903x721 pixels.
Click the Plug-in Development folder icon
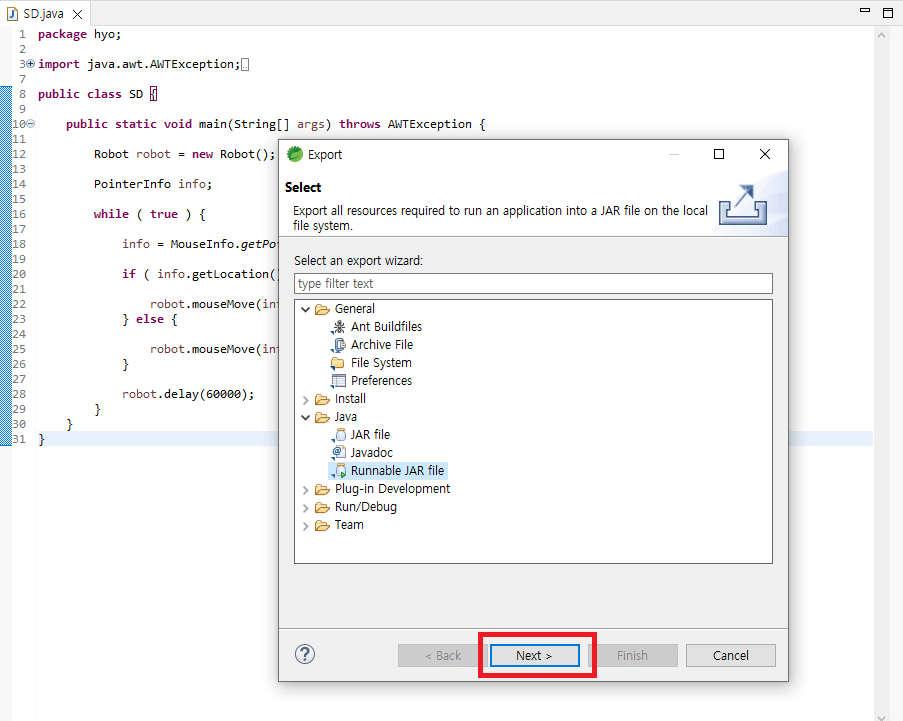point(322,489)
